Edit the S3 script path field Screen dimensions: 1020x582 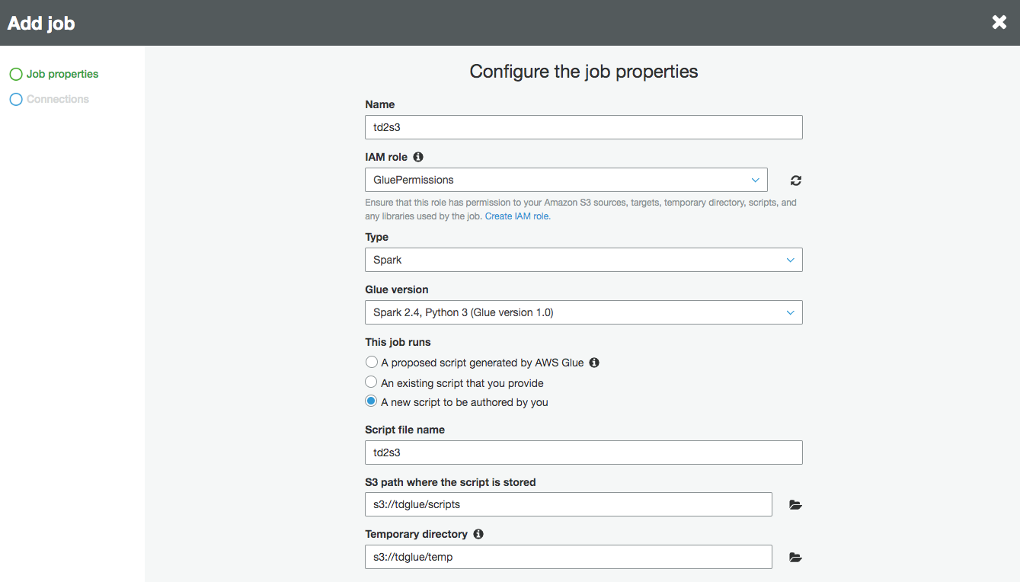[x=568, y=504]
